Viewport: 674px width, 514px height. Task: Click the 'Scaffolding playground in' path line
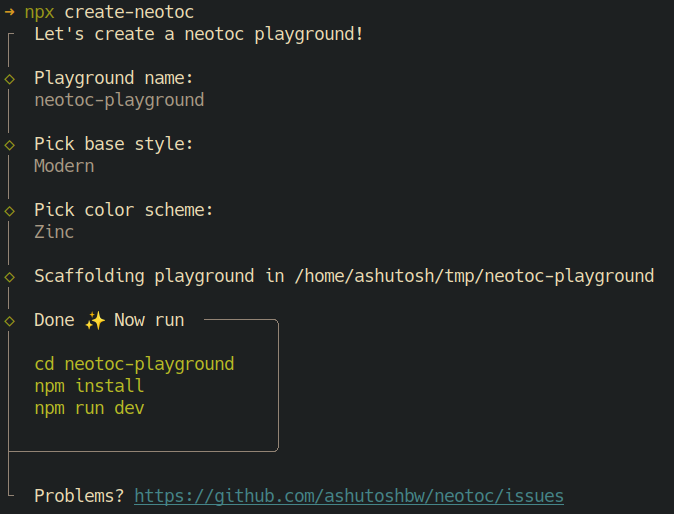coord(344,276)
